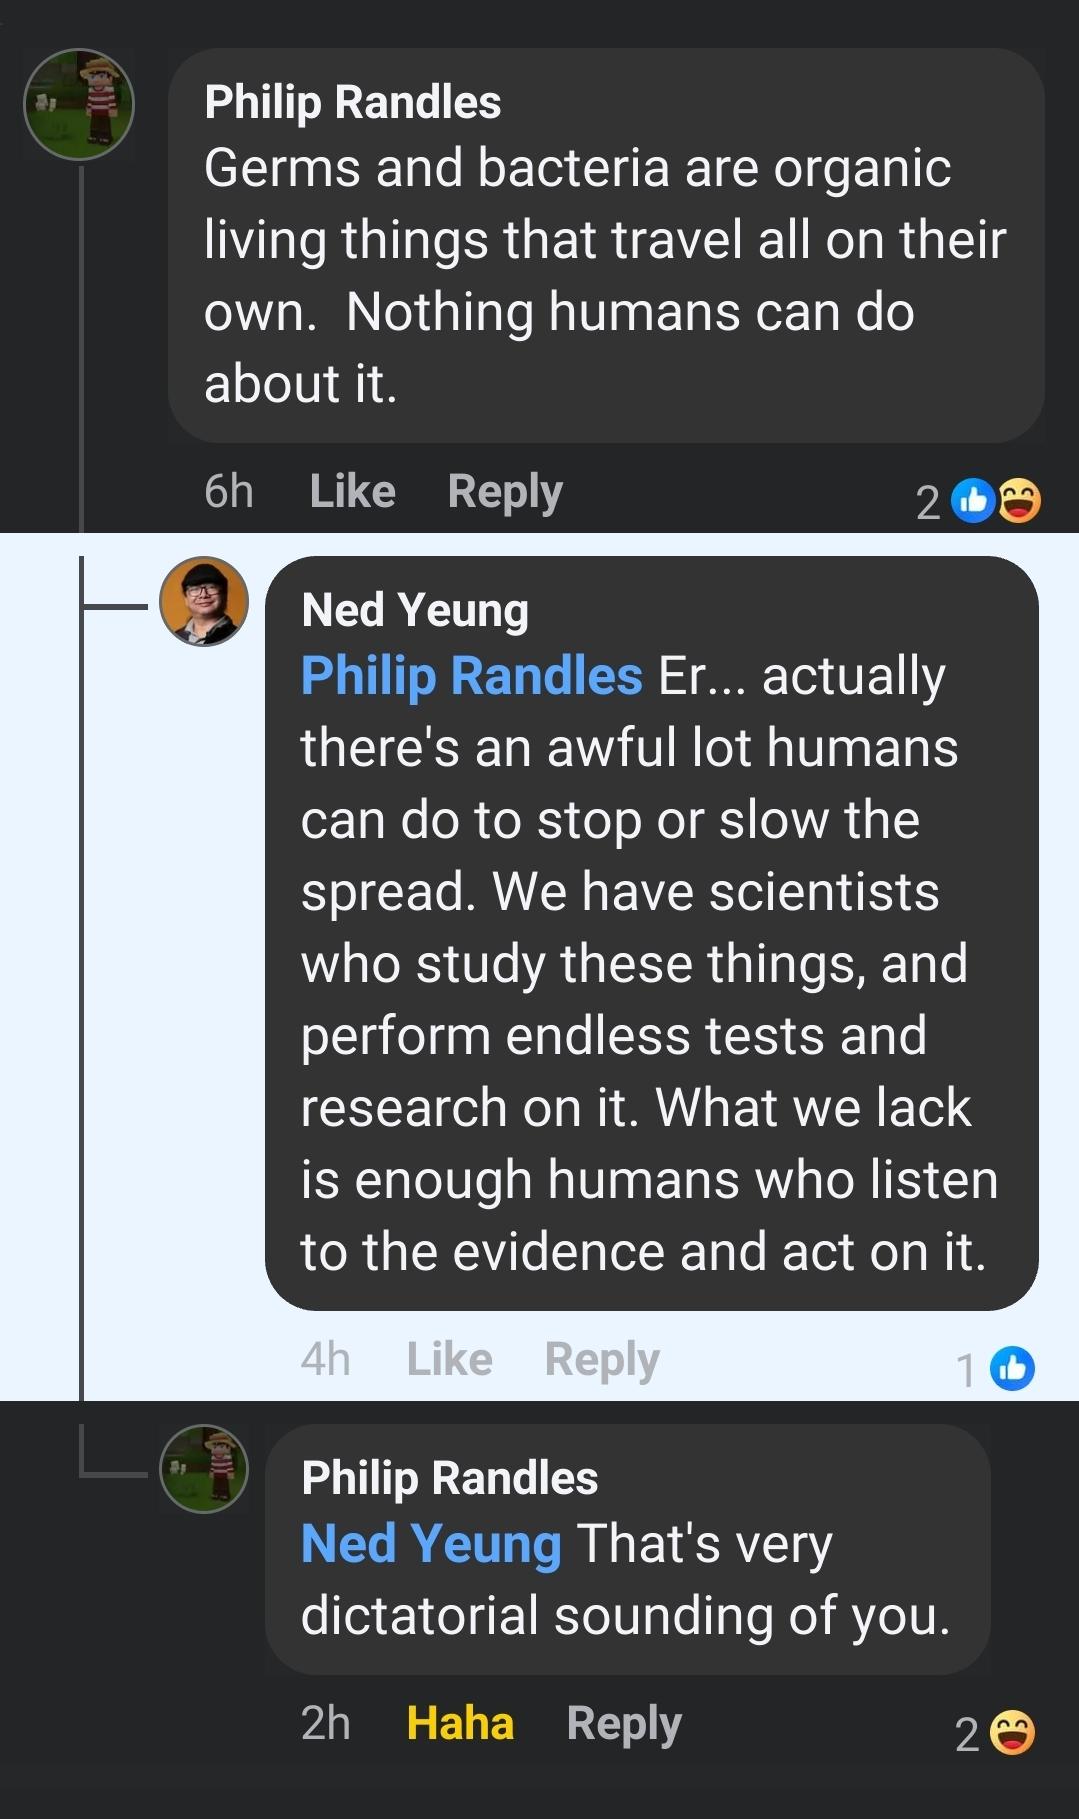Like Philip Randles' germs and bacteria comment

[352, 491]
